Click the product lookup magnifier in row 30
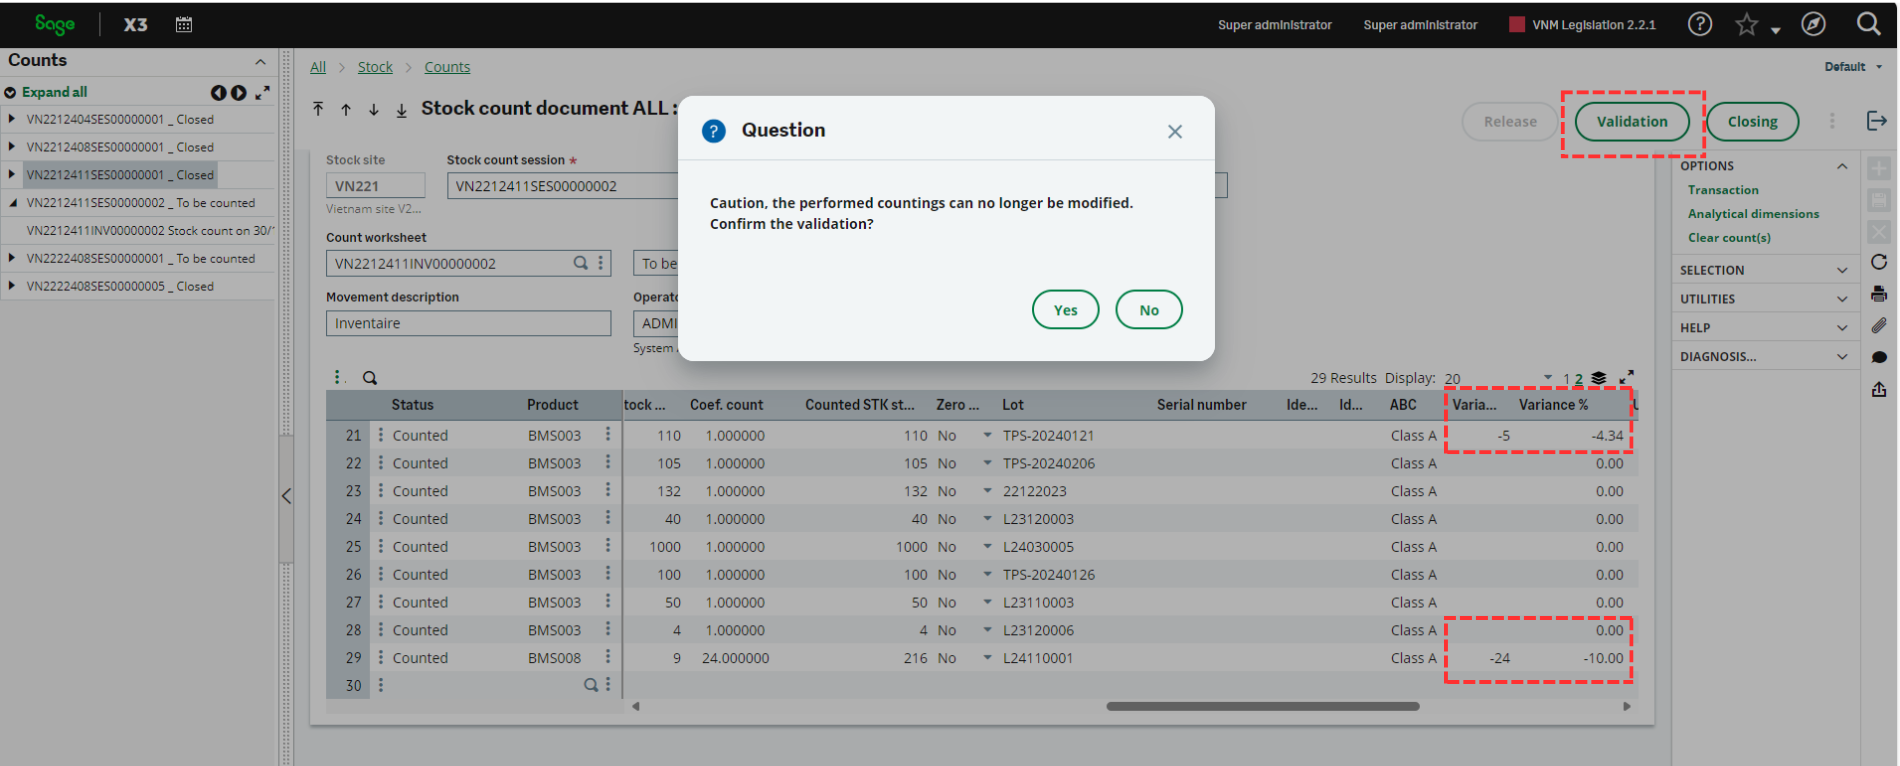 click(590, 685)
